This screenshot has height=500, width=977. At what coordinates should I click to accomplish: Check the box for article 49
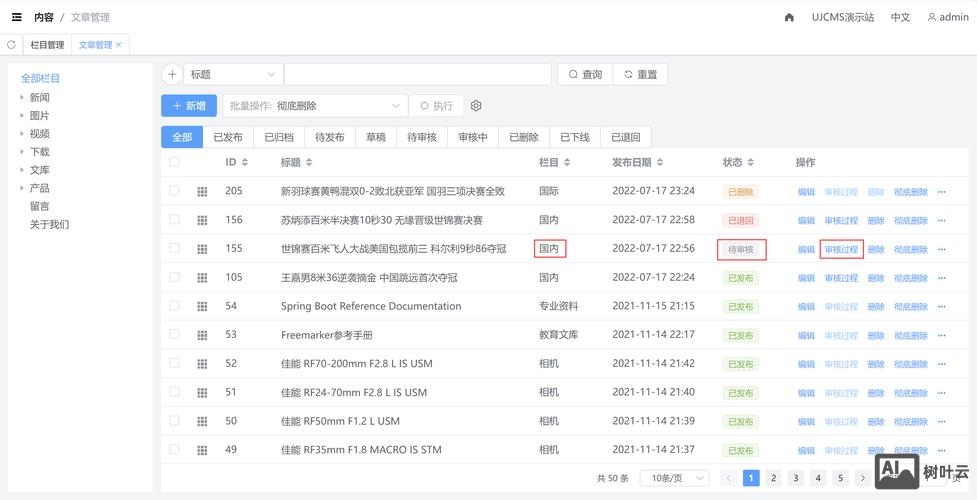click(174, 449)
